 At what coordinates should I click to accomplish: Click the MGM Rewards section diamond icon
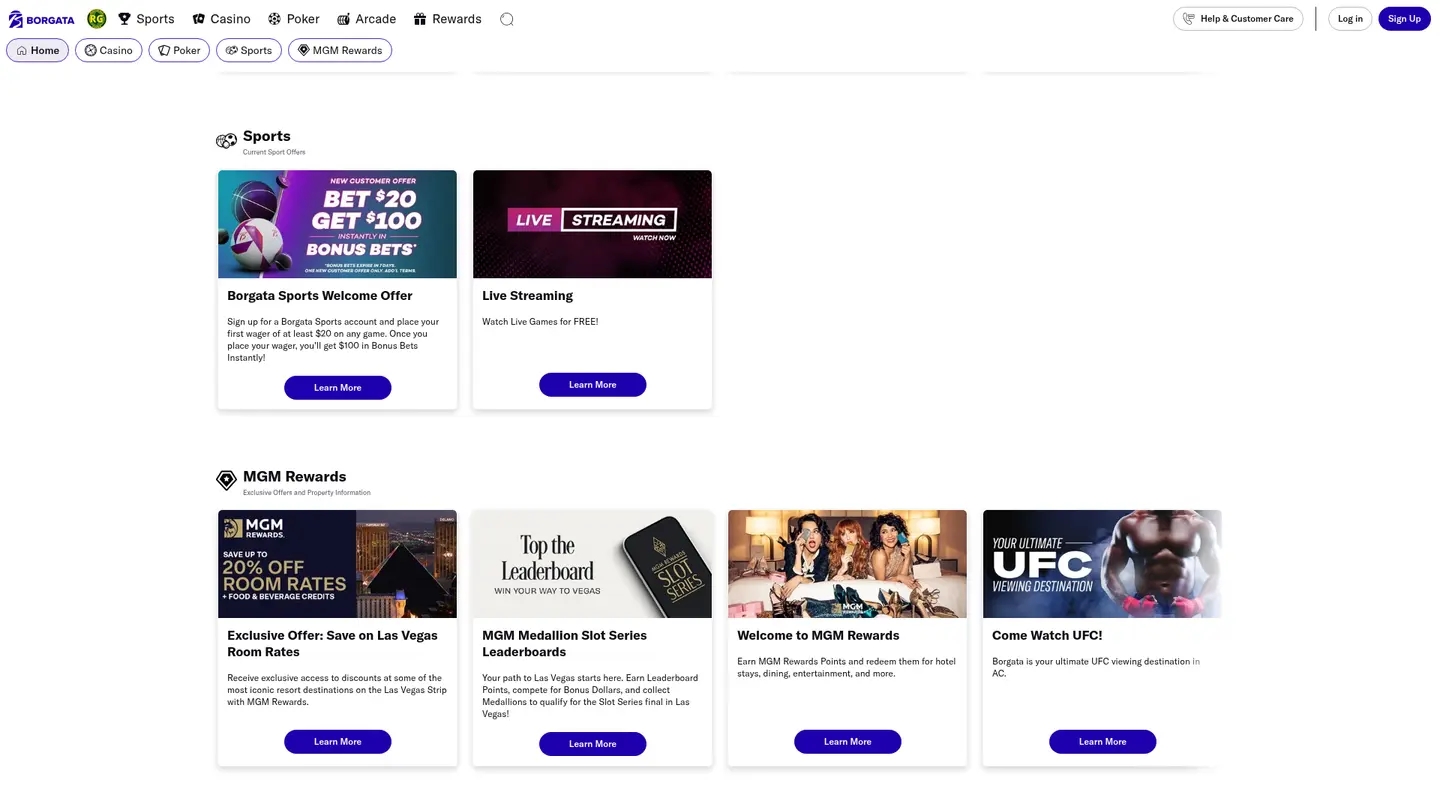pyautogui.click(x=227, y=481)
